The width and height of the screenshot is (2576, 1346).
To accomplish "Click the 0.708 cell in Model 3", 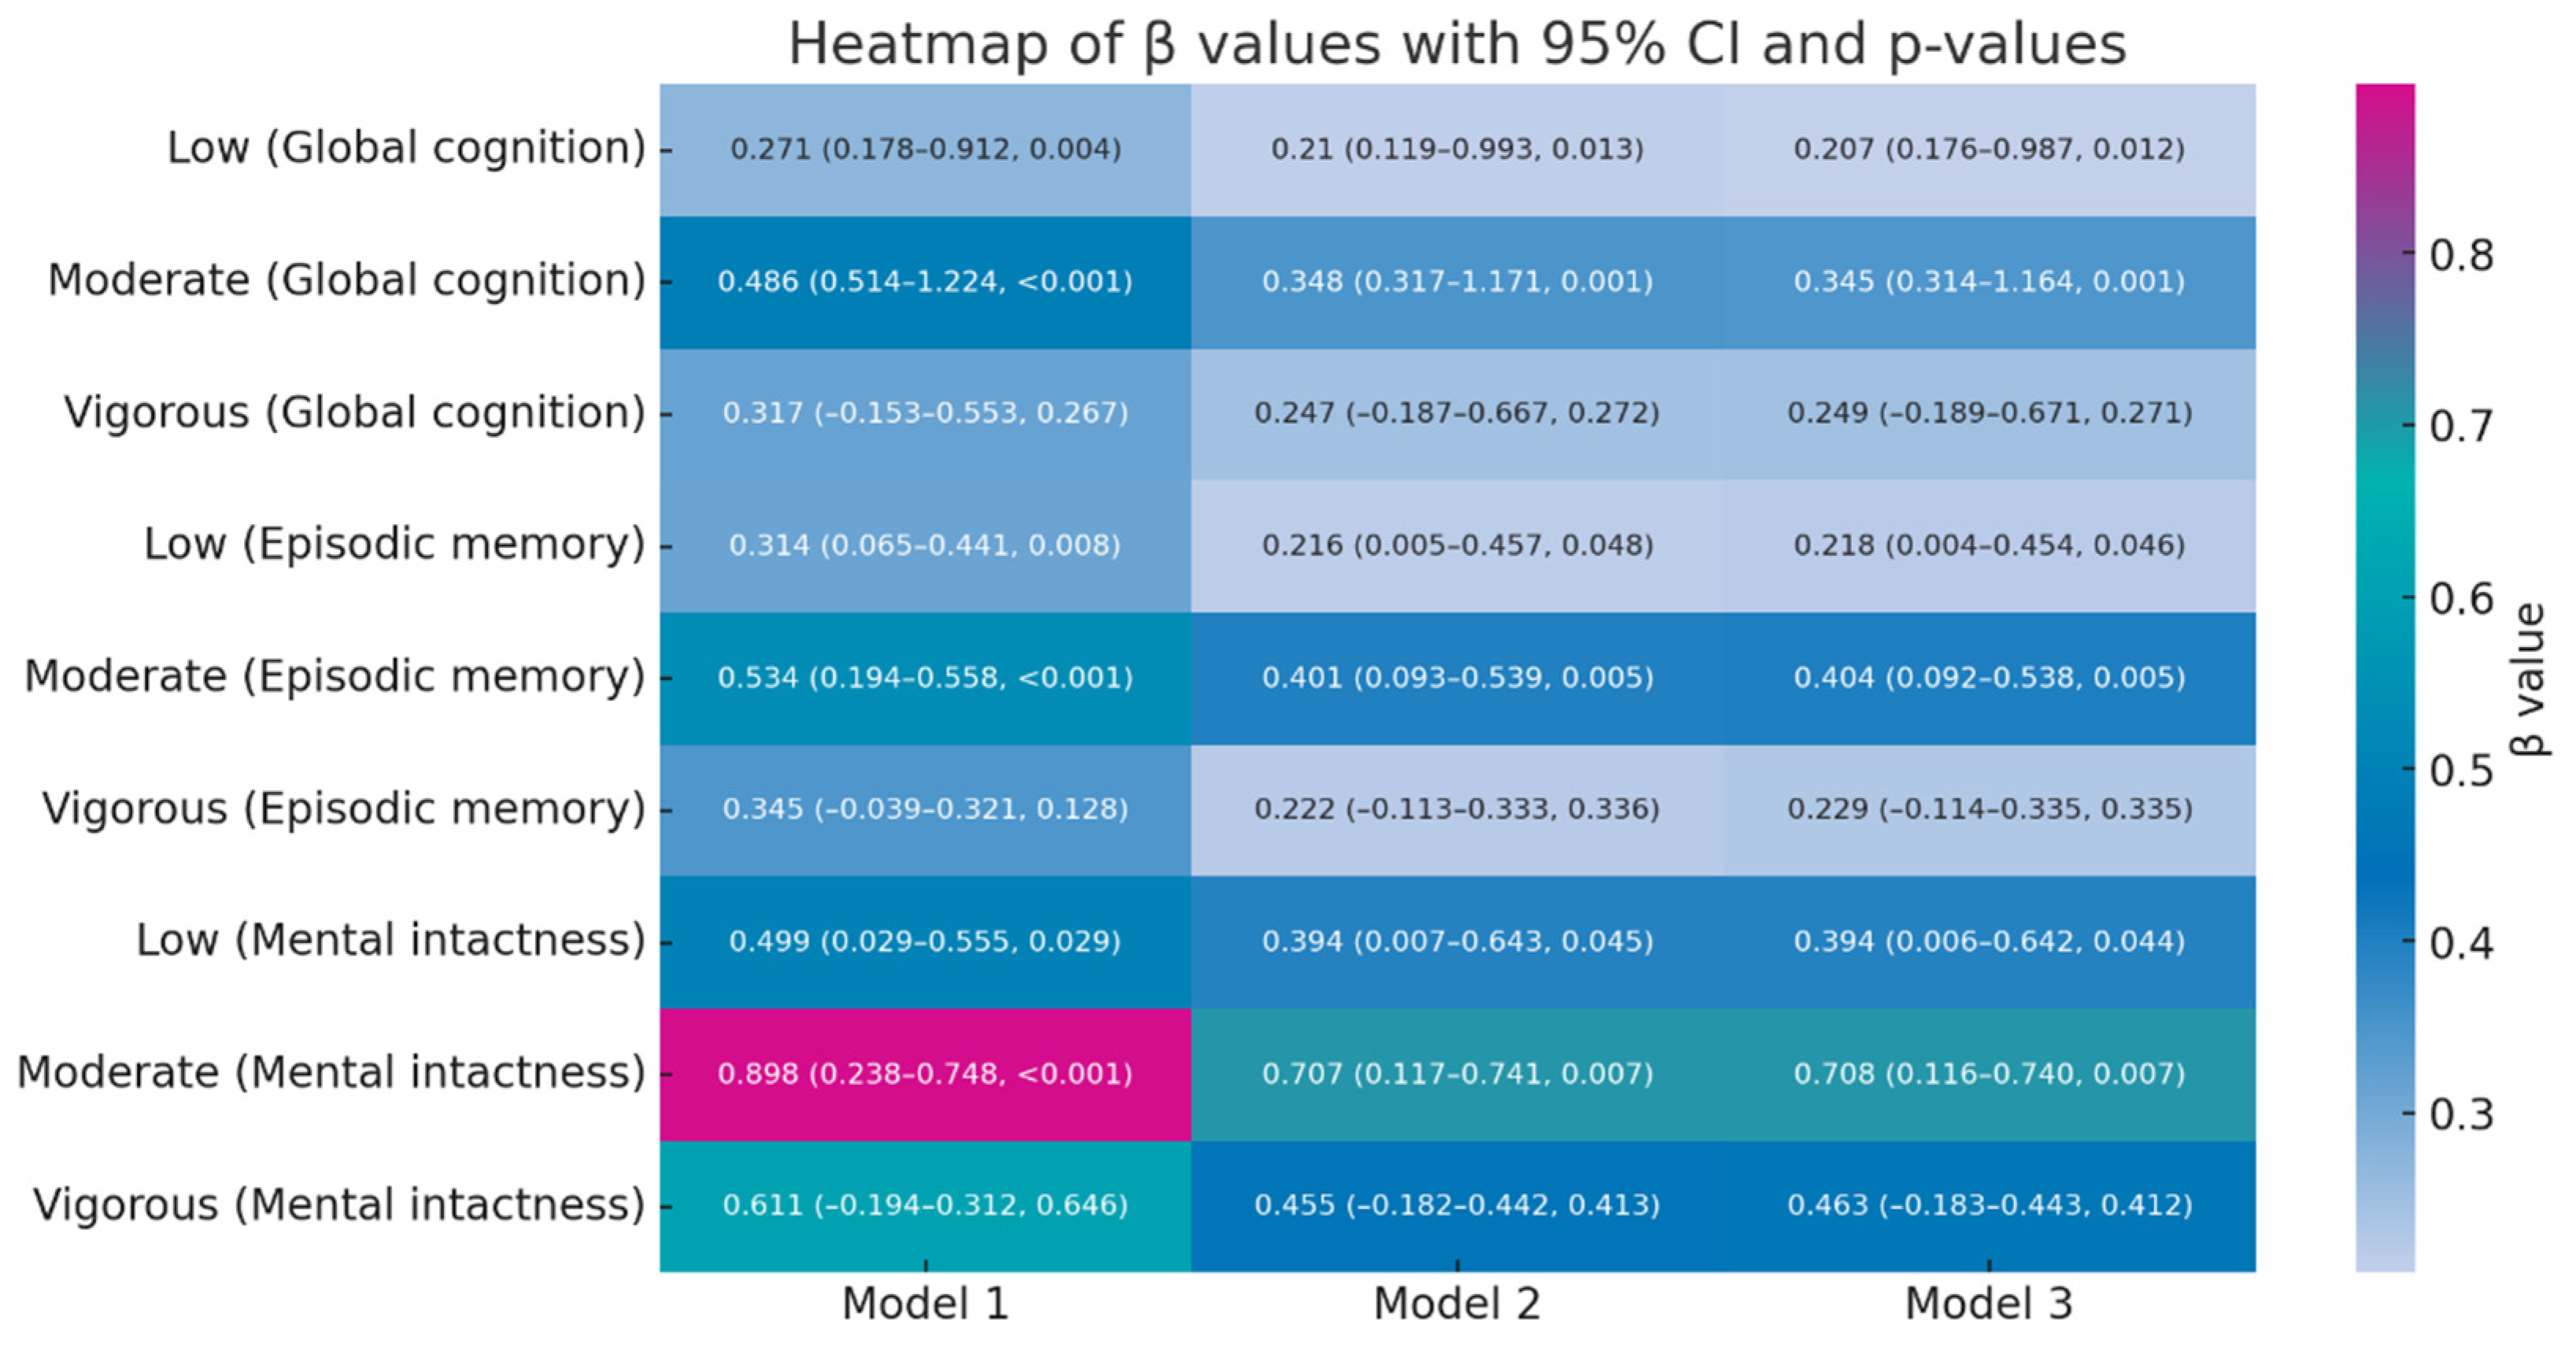I will [1988, 1074].
